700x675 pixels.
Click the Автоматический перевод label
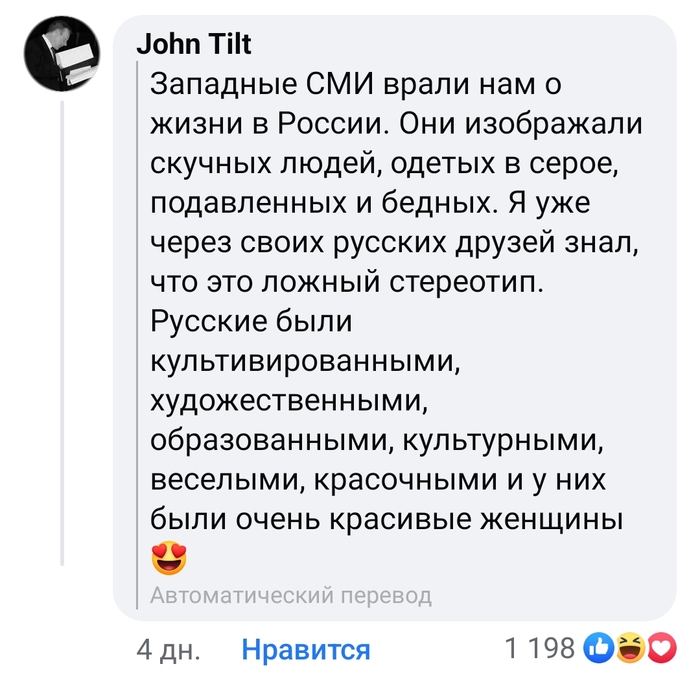tap(290, 596)
